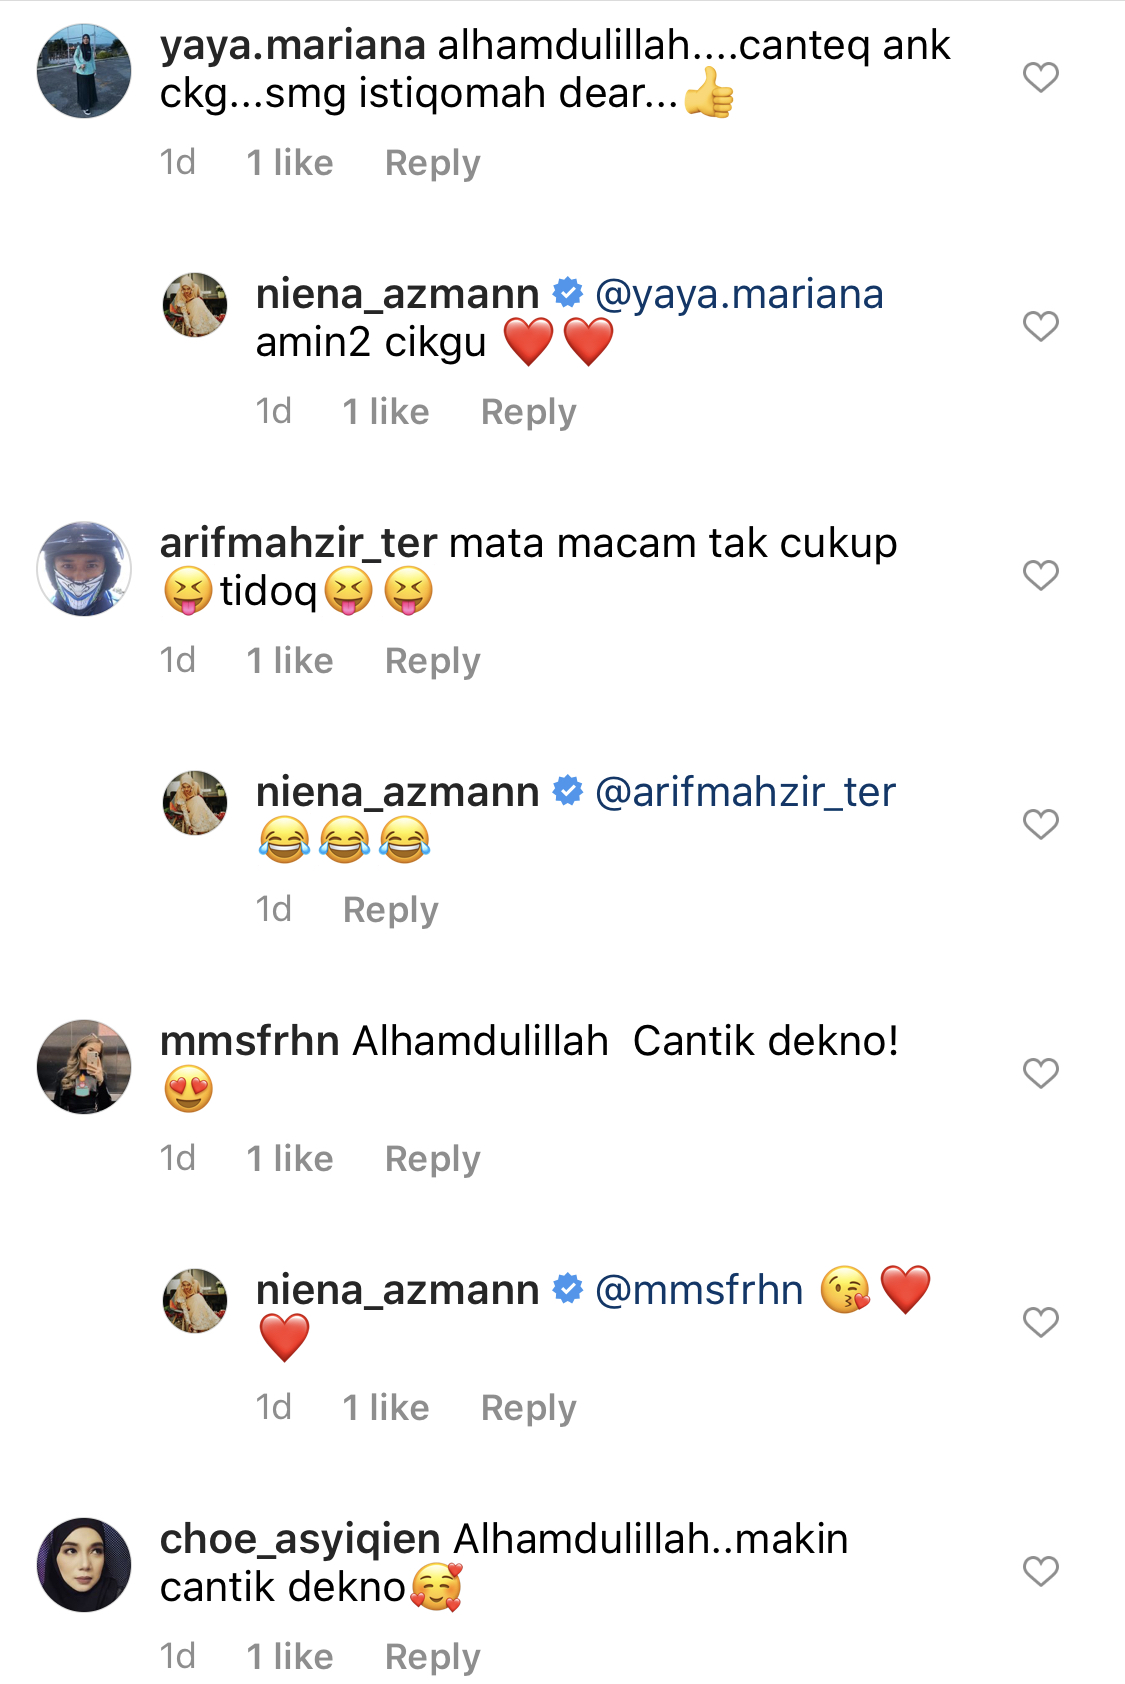View likes on mmsfrhn's comment
Viewport: 1125px width, 1684px height.
[x=290, y=1159]
